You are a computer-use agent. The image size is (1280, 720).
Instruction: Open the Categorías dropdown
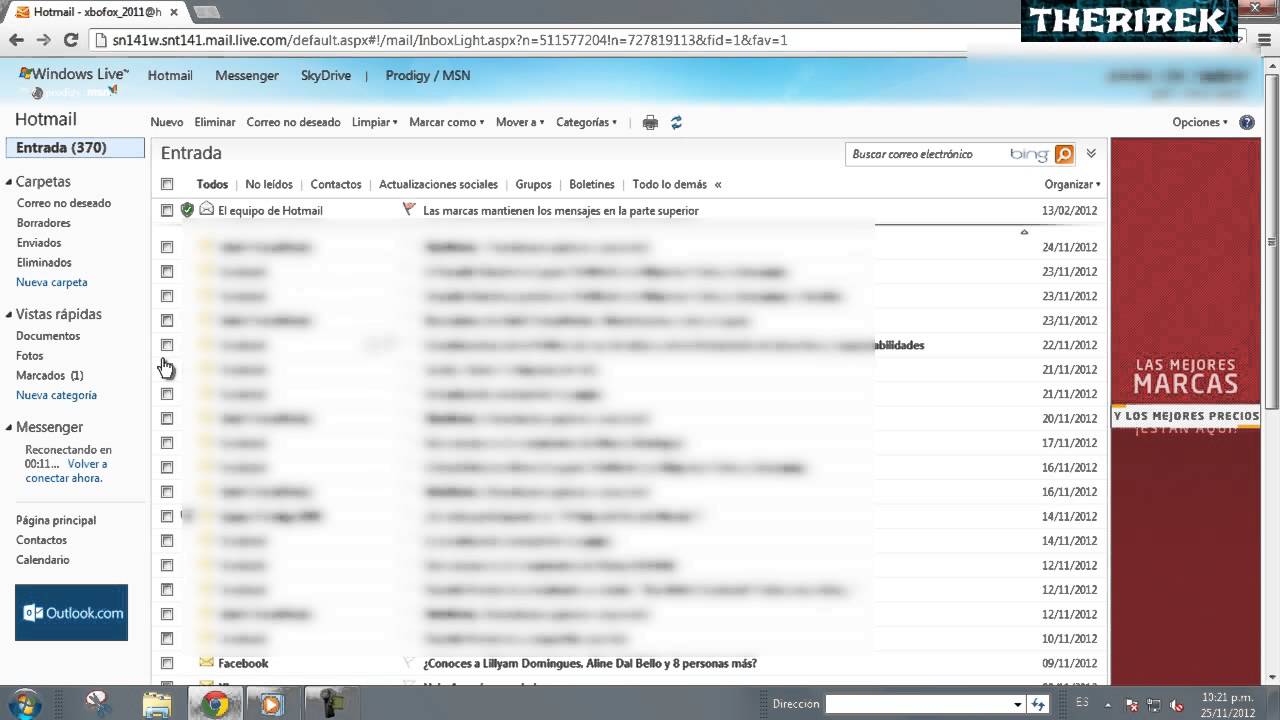pyautogui.click(x=586, y=122)
